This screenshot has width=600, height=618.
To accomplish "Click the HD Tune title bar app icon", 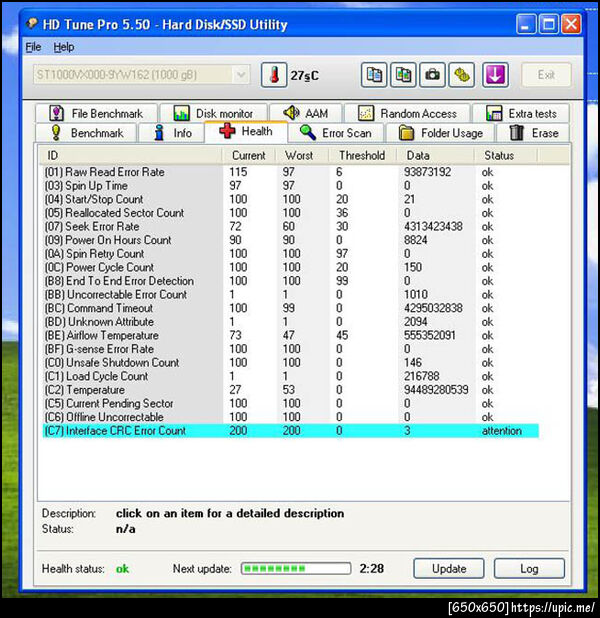I will pos(32,24).
